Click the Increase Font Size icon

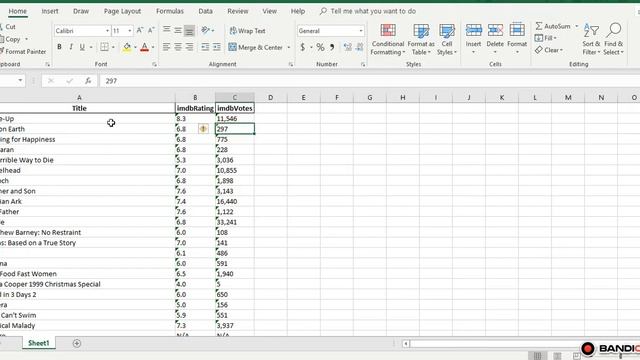click(140, 31)
